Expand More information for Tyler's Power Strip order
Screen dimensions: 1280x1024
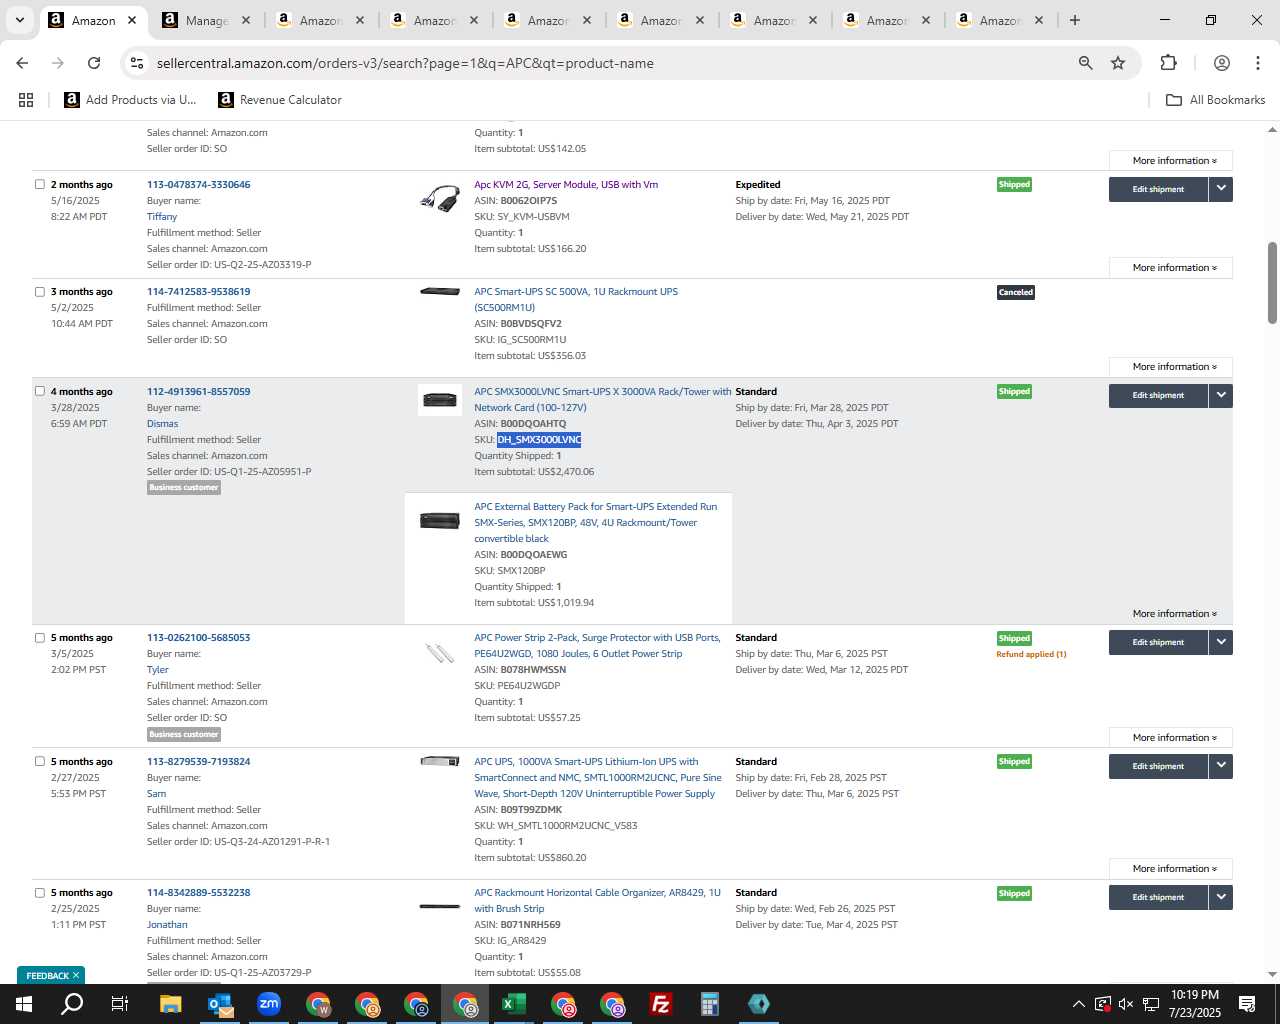[1171, 738]
